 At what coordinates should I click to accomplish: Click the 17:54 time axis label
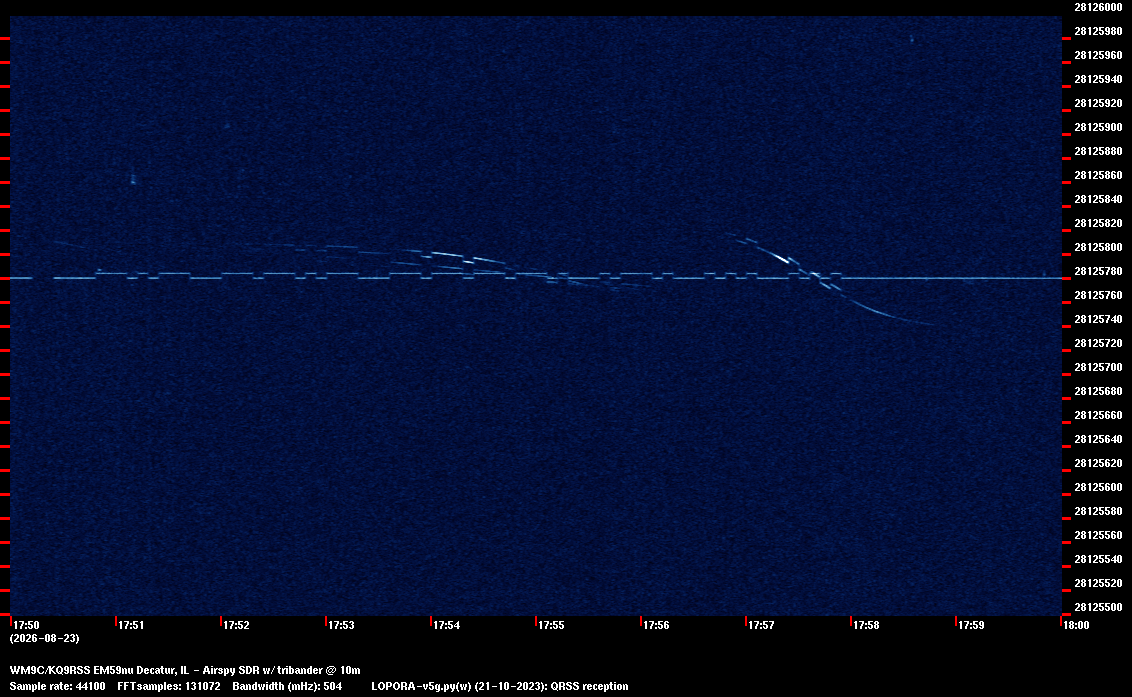(x=446, y=625)
